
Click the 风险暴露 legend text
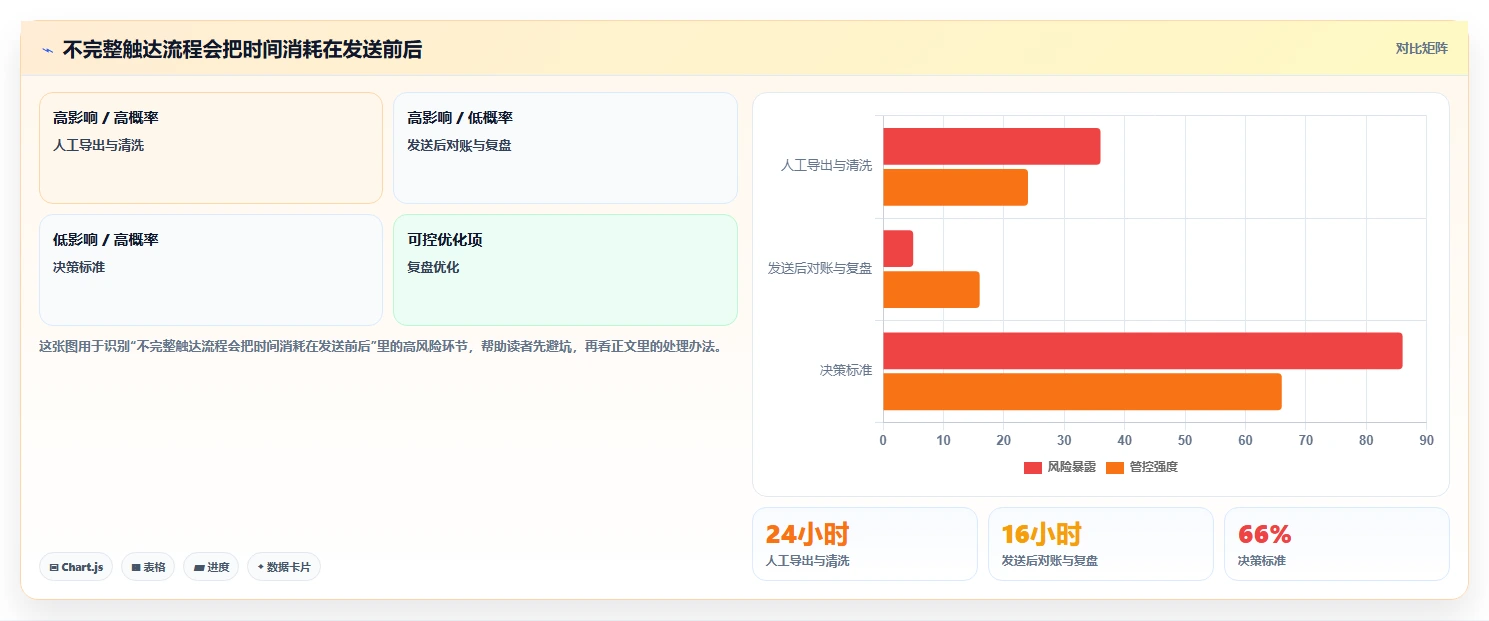(1072, 467)
